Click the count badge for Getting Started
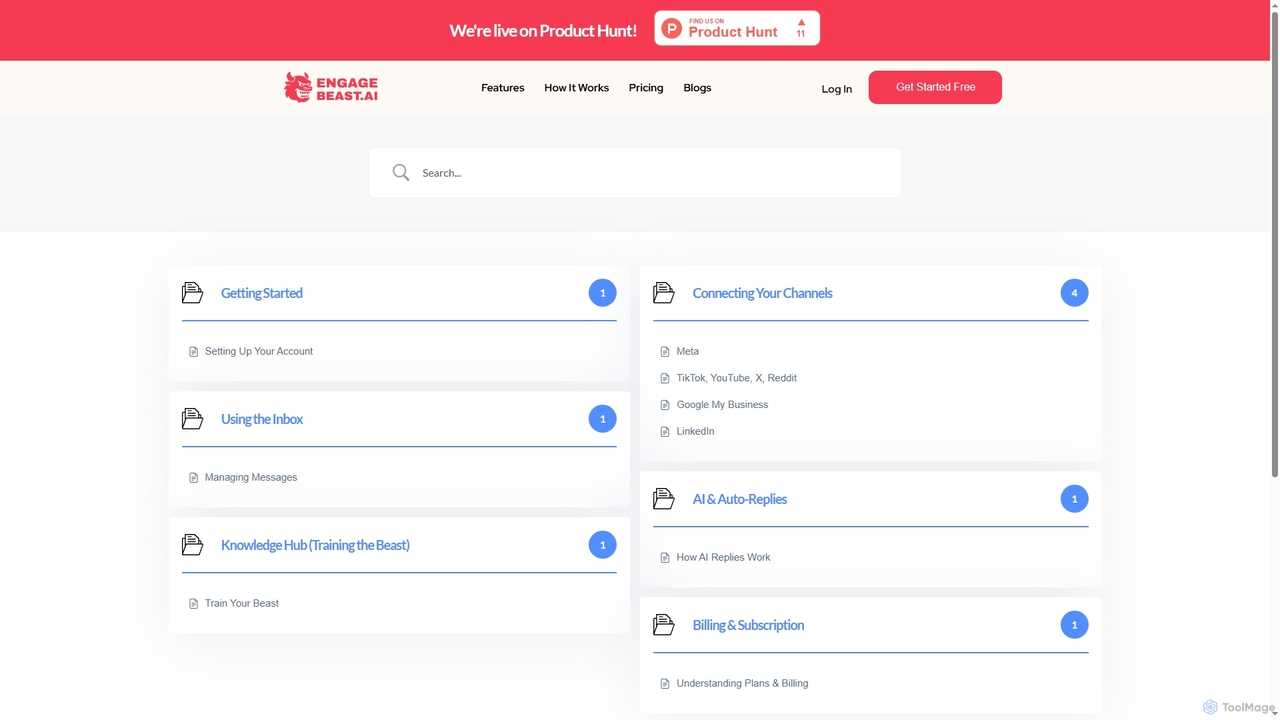Image resolution: width=1280 pixels, height=720 pixels. (602, 293)
